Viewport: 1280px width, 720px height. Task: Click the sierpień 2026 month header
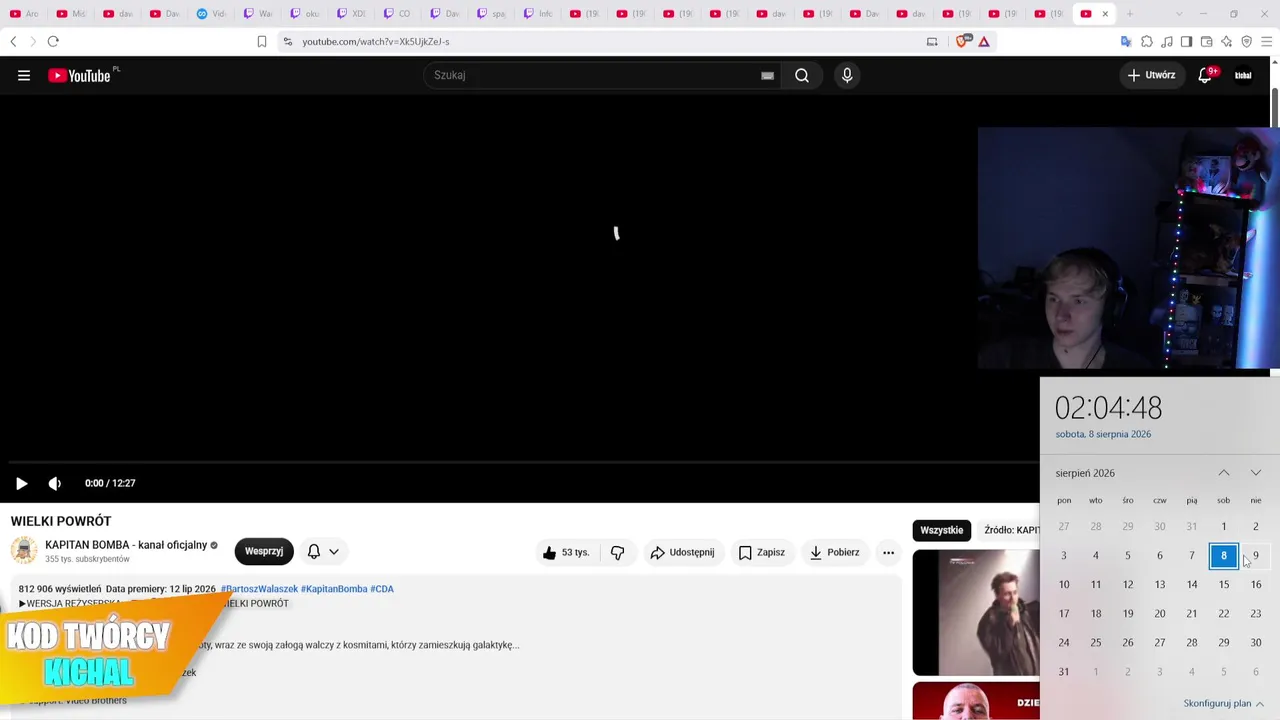[1085, 473]
